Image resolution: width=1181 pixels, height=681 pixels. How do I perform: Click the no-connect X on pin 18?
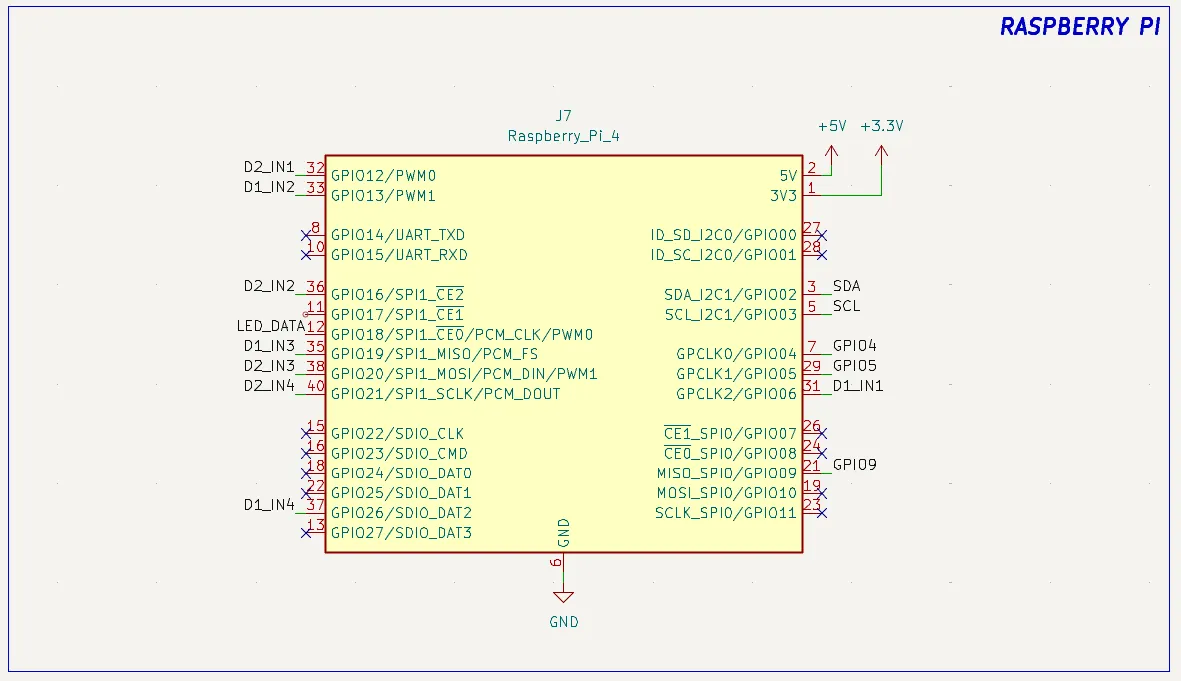click(306, 474)
